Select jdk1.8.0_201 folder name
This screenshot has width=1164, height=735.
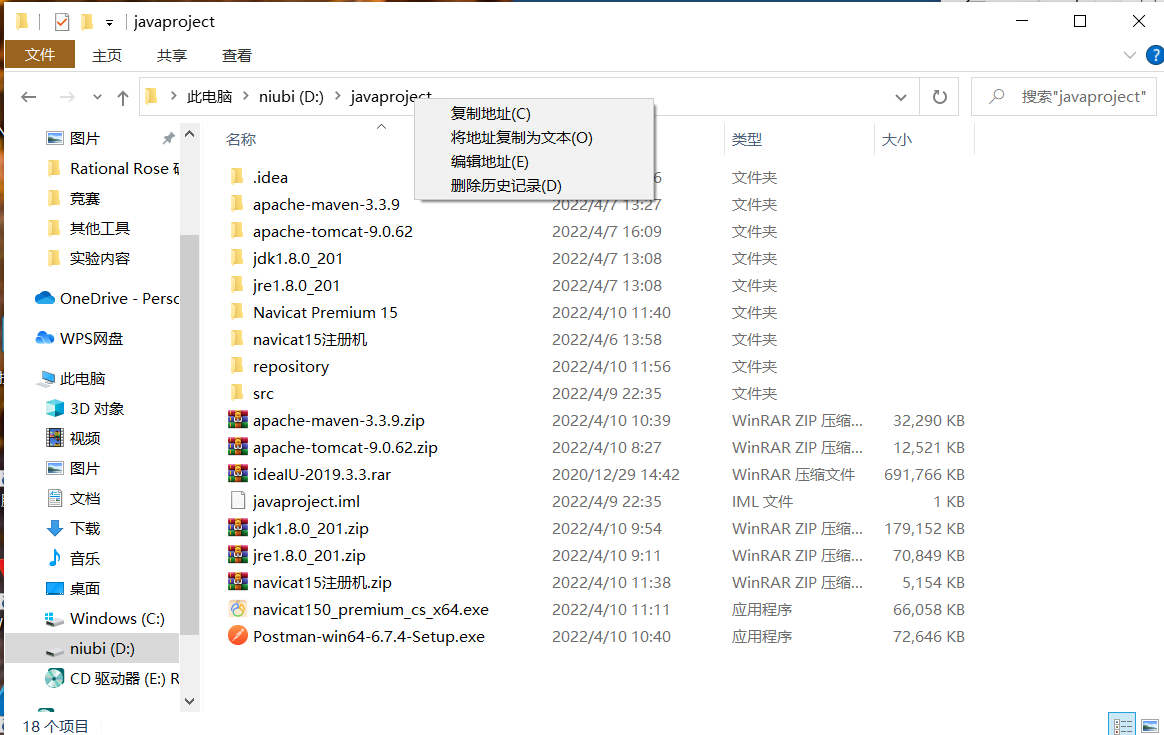click(x=298, y=258)
